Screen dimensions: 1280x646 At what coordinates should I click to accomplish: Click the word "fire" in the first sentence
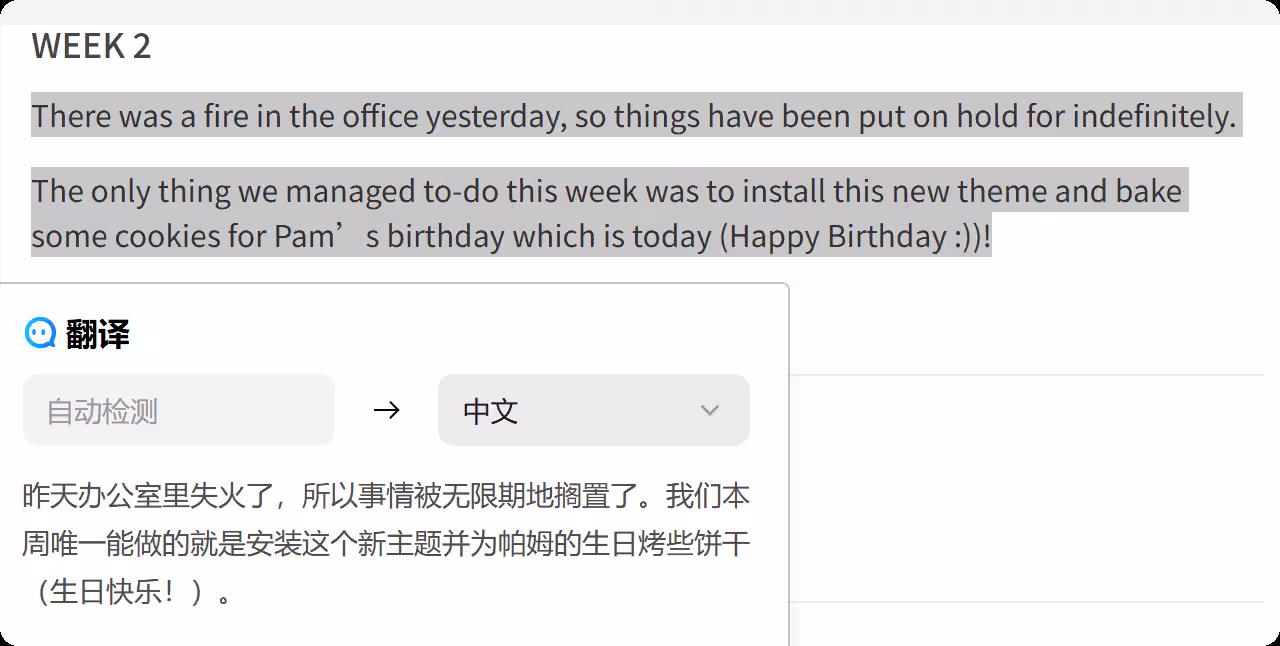(226, 117)
